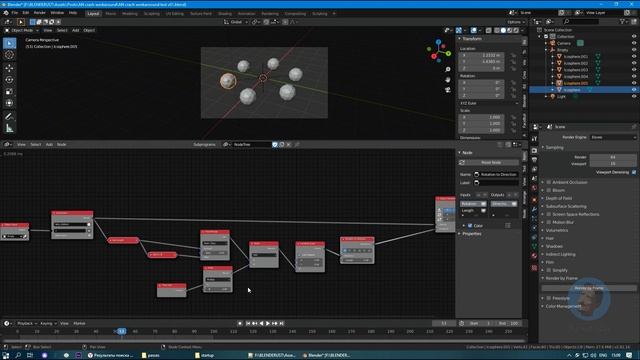Toggle node Color checkbox in Node panel
This screenshot has height=360, width=640.
(x=470, y=226)
